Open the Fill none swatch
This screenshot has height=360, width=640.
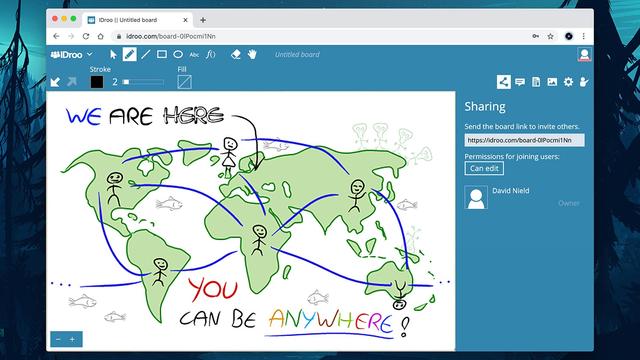(x=184, y=82)
